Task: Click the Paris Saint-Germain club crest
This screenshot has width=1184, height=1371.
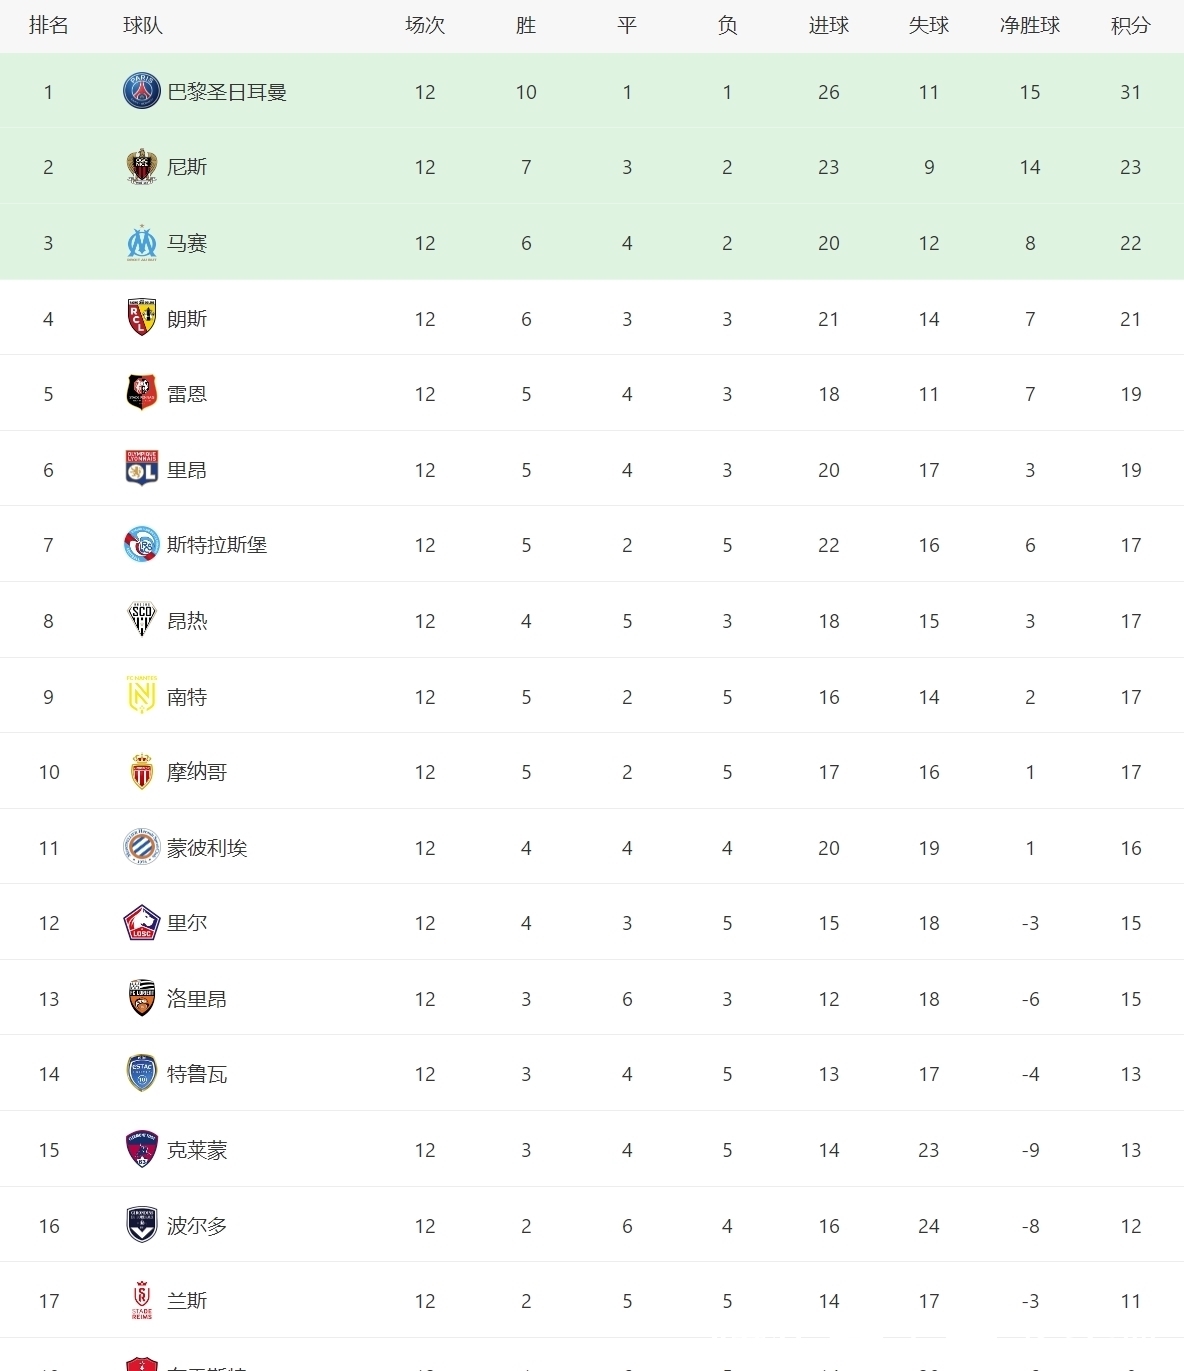Action: pyautogui.click(x=141, y=92)
